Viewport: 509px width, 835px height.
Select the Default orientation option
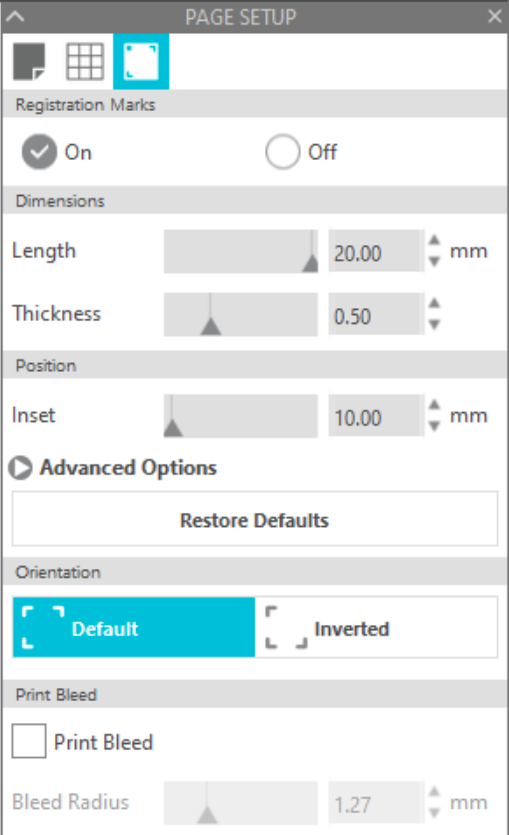[x=134, y=627]
